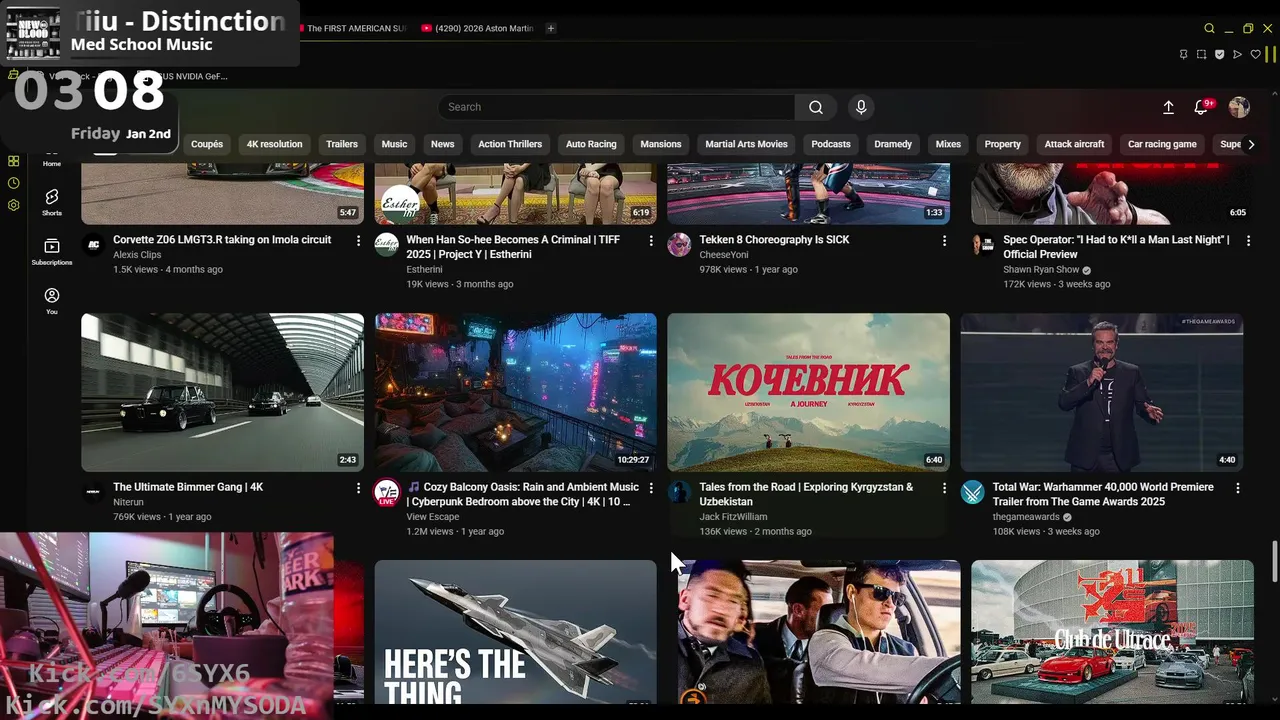This screenshot has width=1280, height=720.
Task: Filter by Car racing game chip
Action: click(x=1162, y=144)
